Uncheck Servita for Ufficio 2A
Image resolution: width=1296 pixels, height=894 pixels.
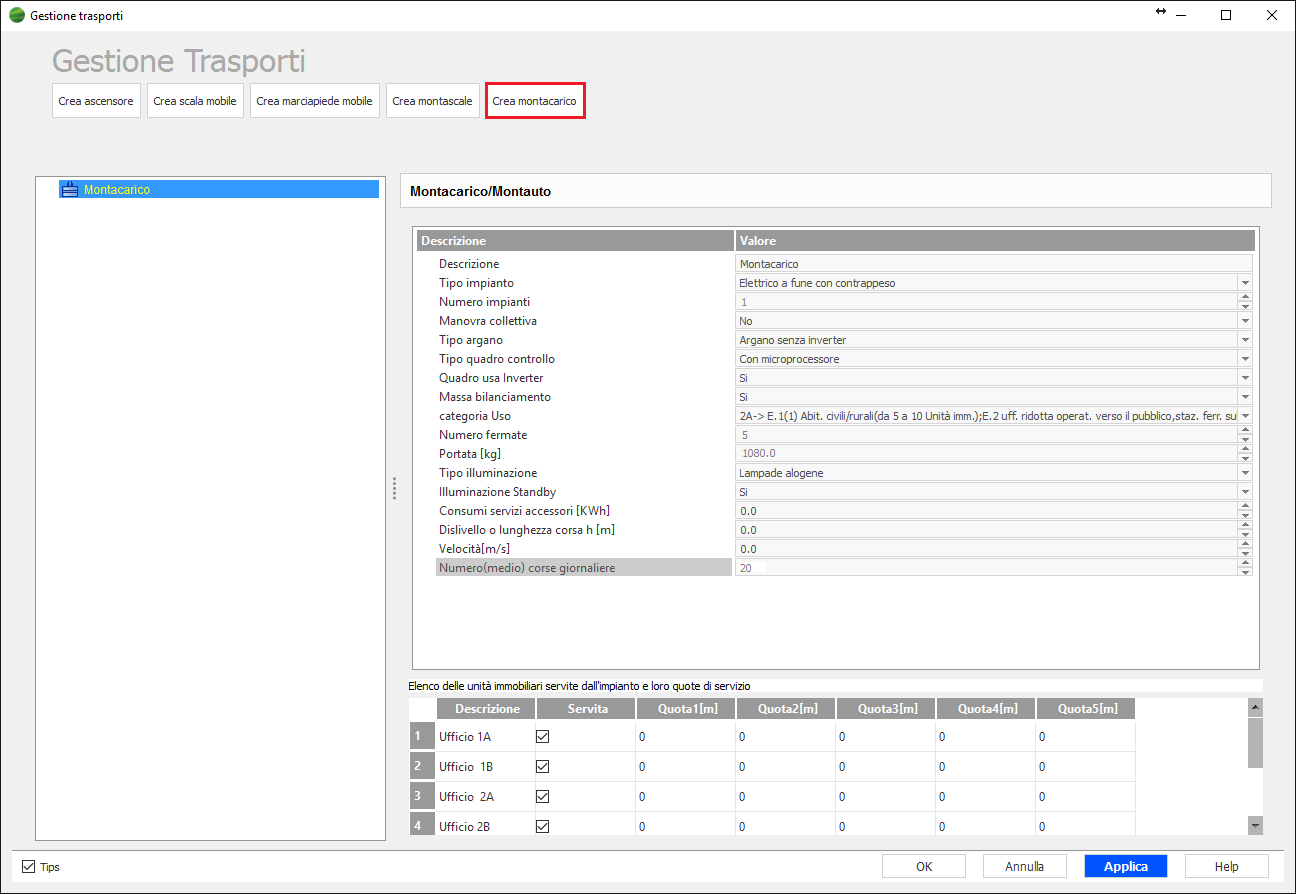(543, 797)
